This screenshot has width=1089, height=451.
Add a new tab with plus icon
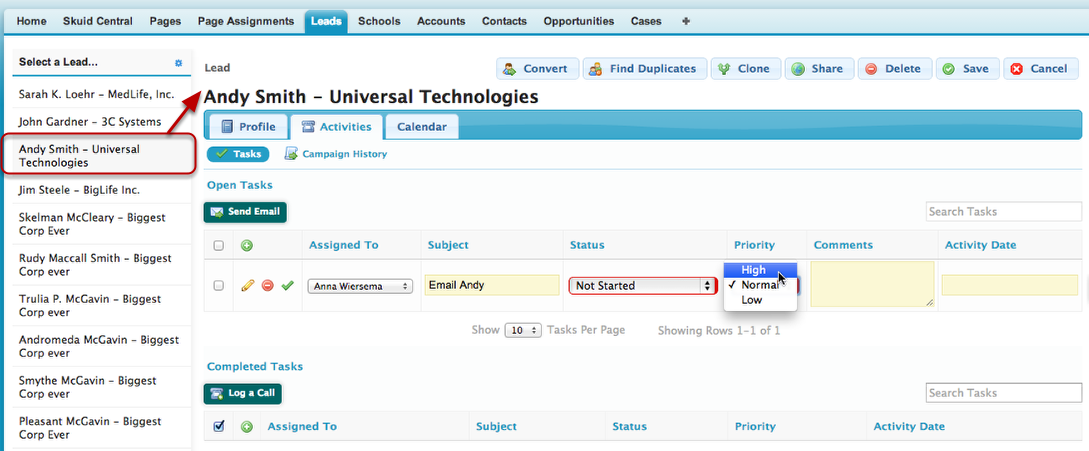686,21
